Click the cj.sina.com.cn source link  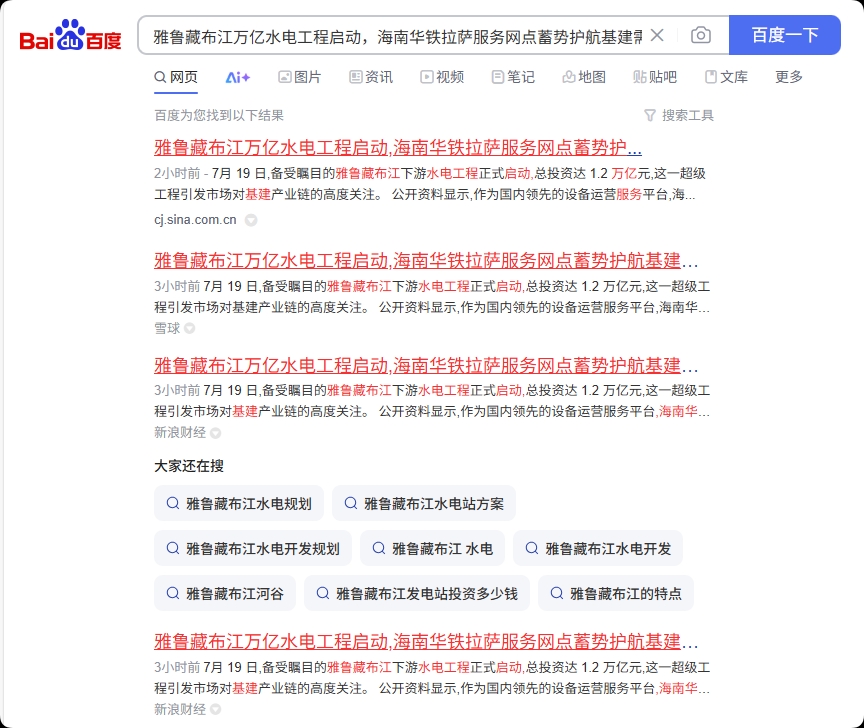coord(195,220)
